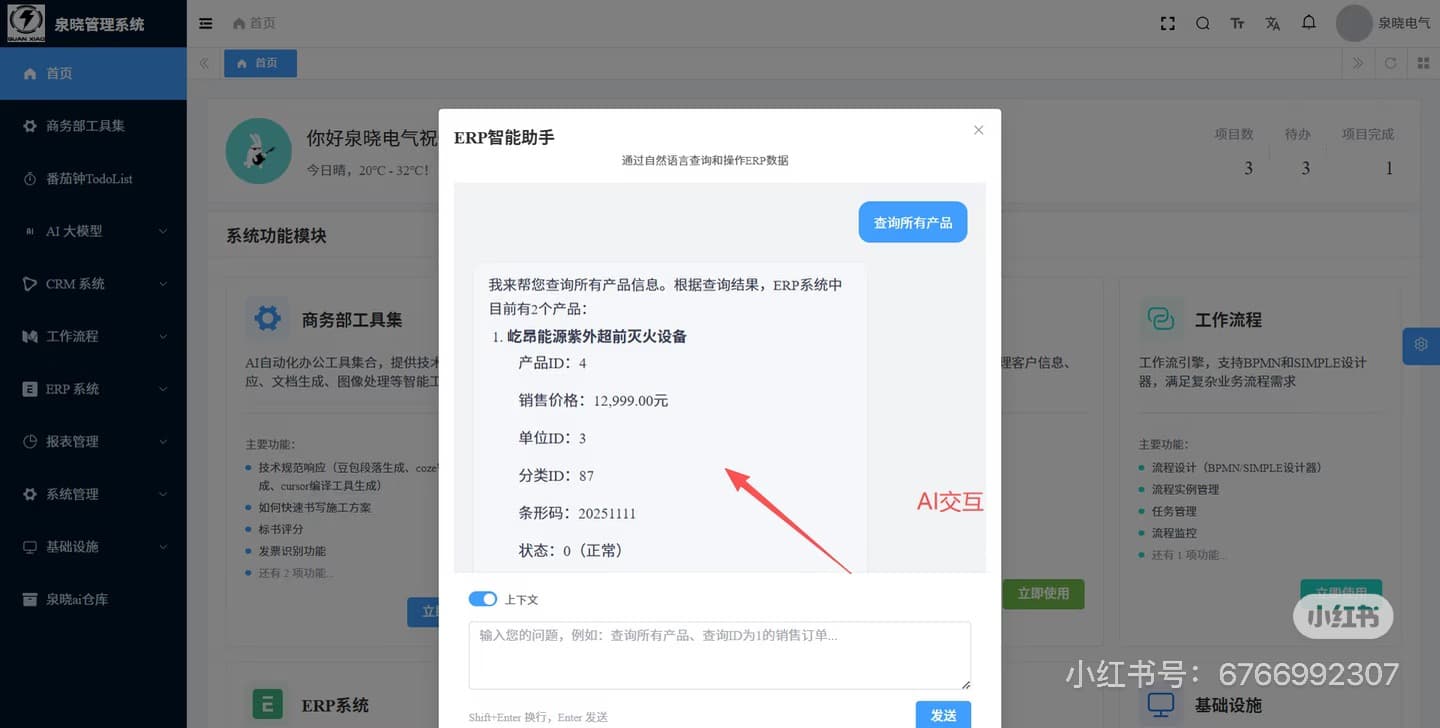The image size is (1440, 728).
Task: Click the 发票识别功能 list item
Action: click(292, 551)
